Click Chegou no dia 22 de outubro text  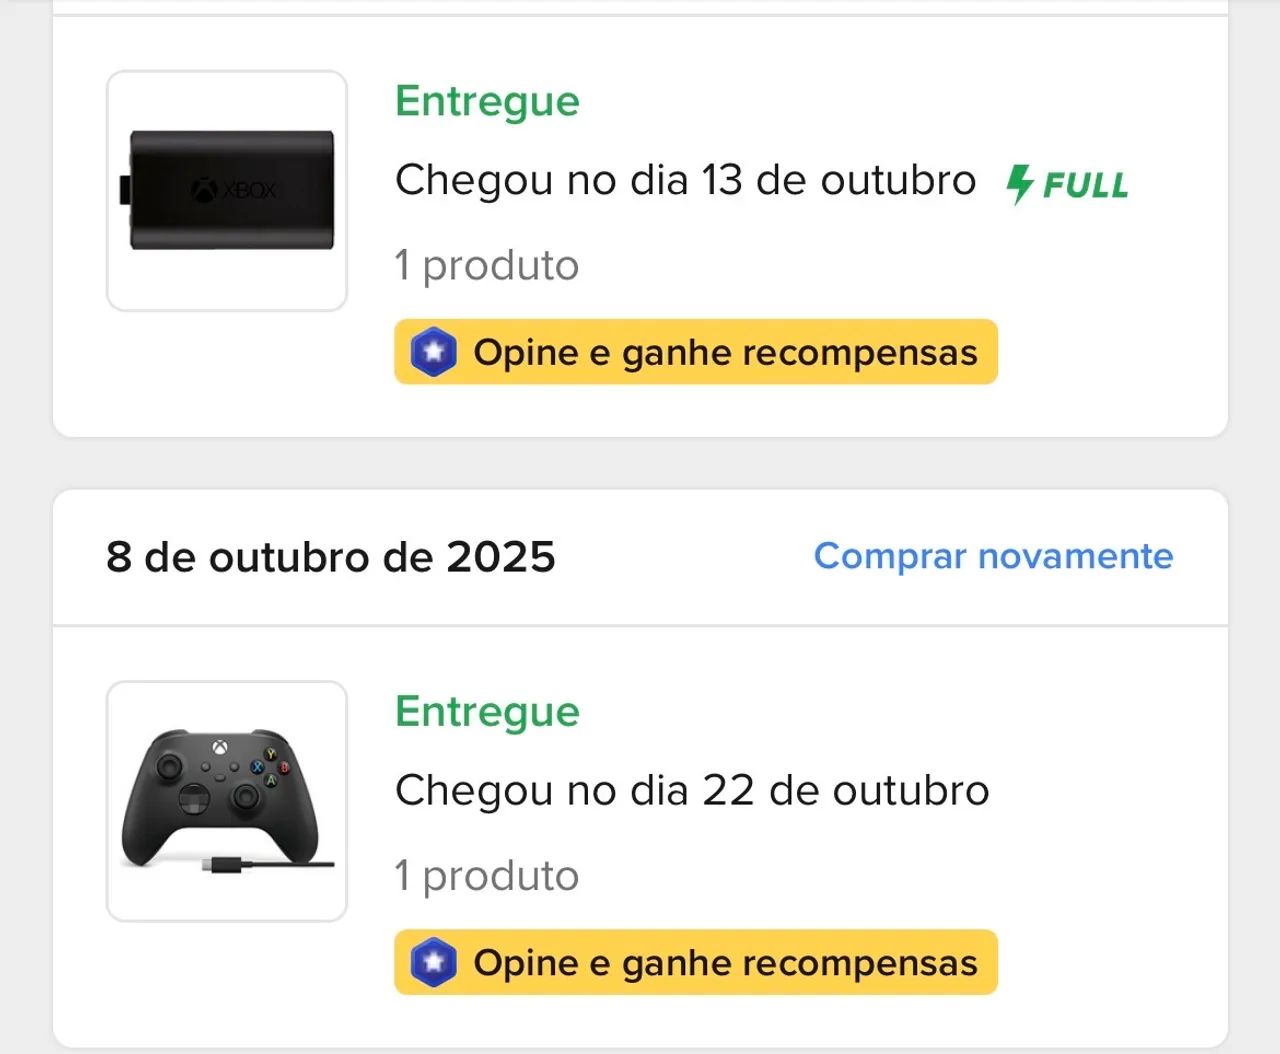tap(692, 789)
